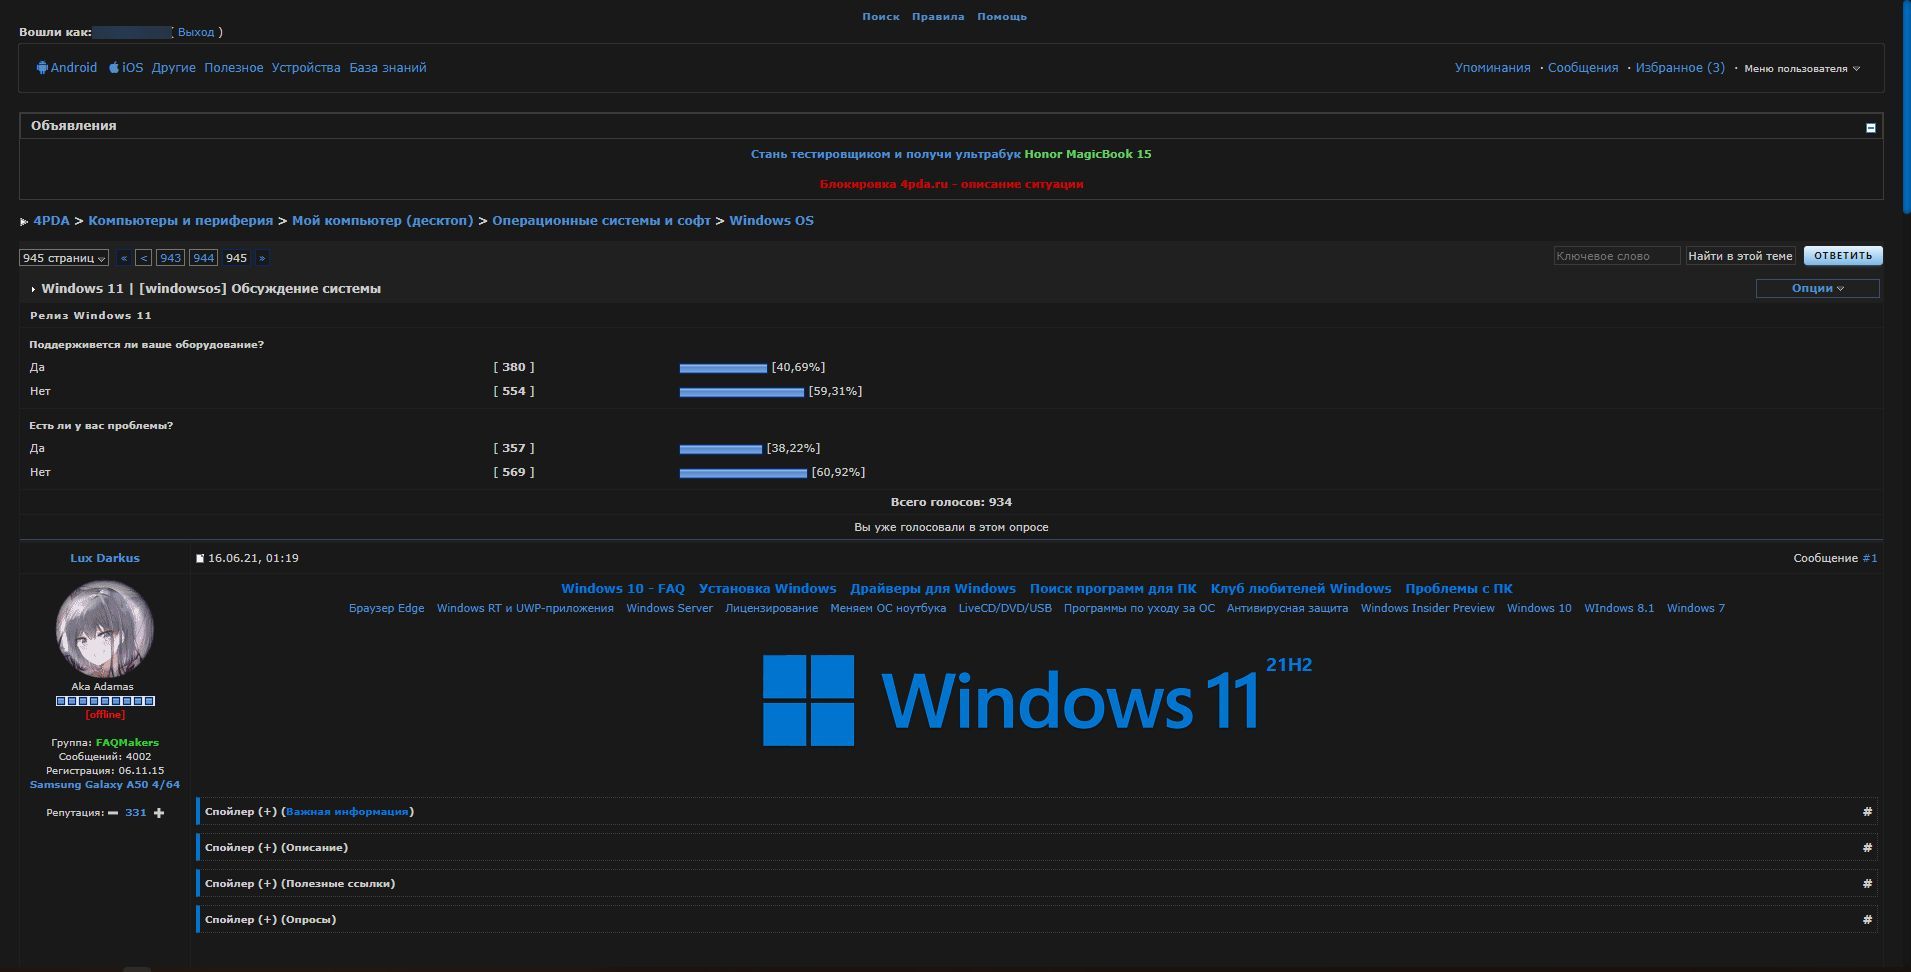Open message #1 permalink

(1870, 558)
